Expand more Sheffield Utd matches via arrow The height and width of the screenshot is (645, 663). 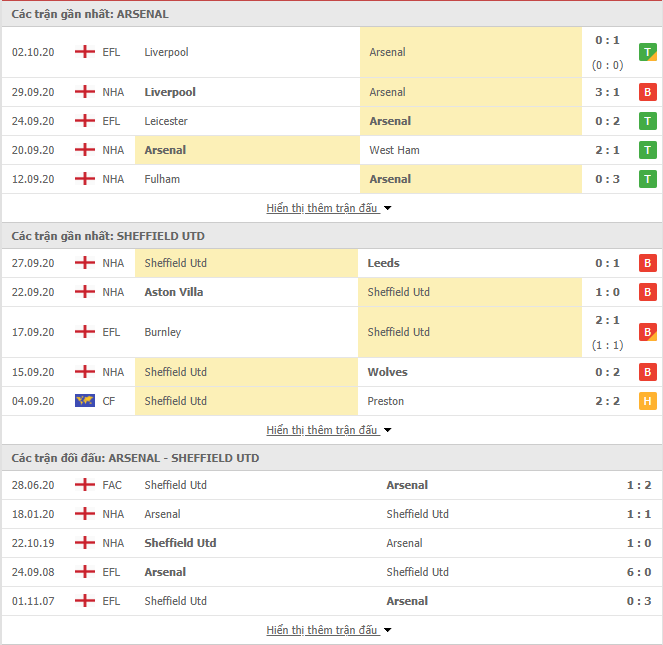tap(387, 430)
